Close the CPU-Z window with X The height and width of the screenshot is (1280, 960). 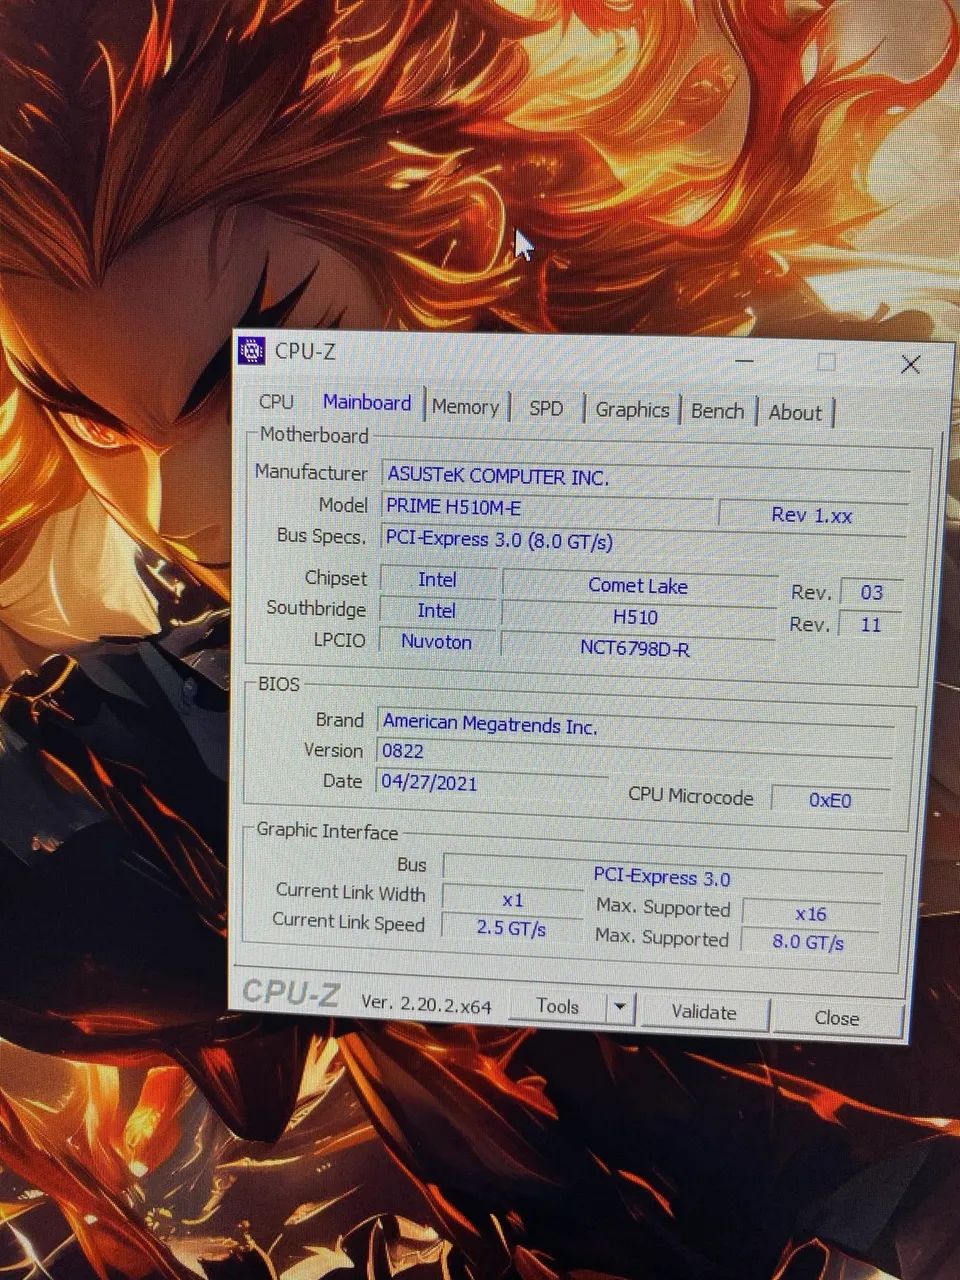(910, 365)
